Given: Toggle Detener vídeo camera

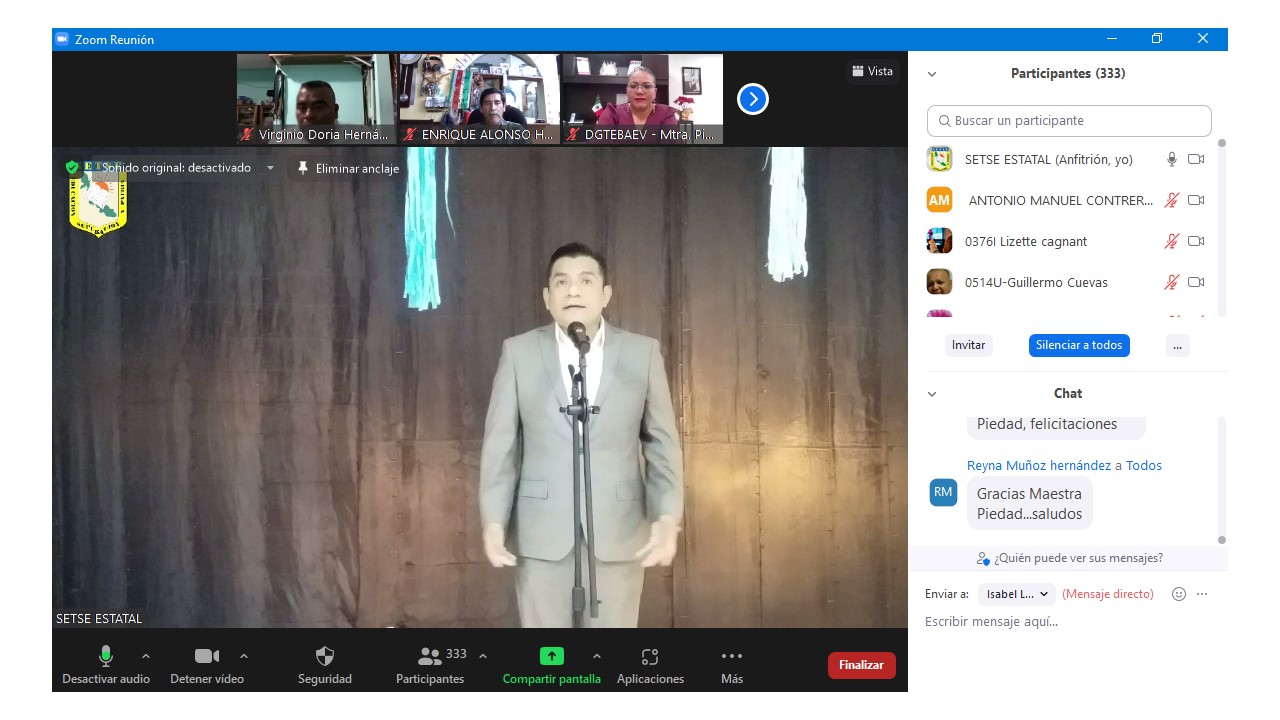Looking at the screenshot, I should [207, 656].
